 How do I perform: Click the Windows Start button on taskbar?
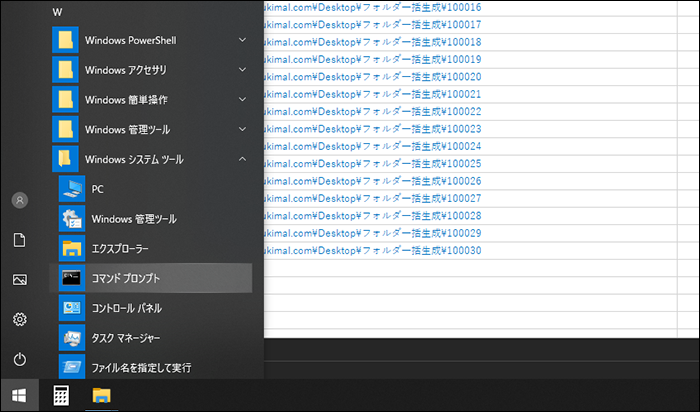point(19,395)
